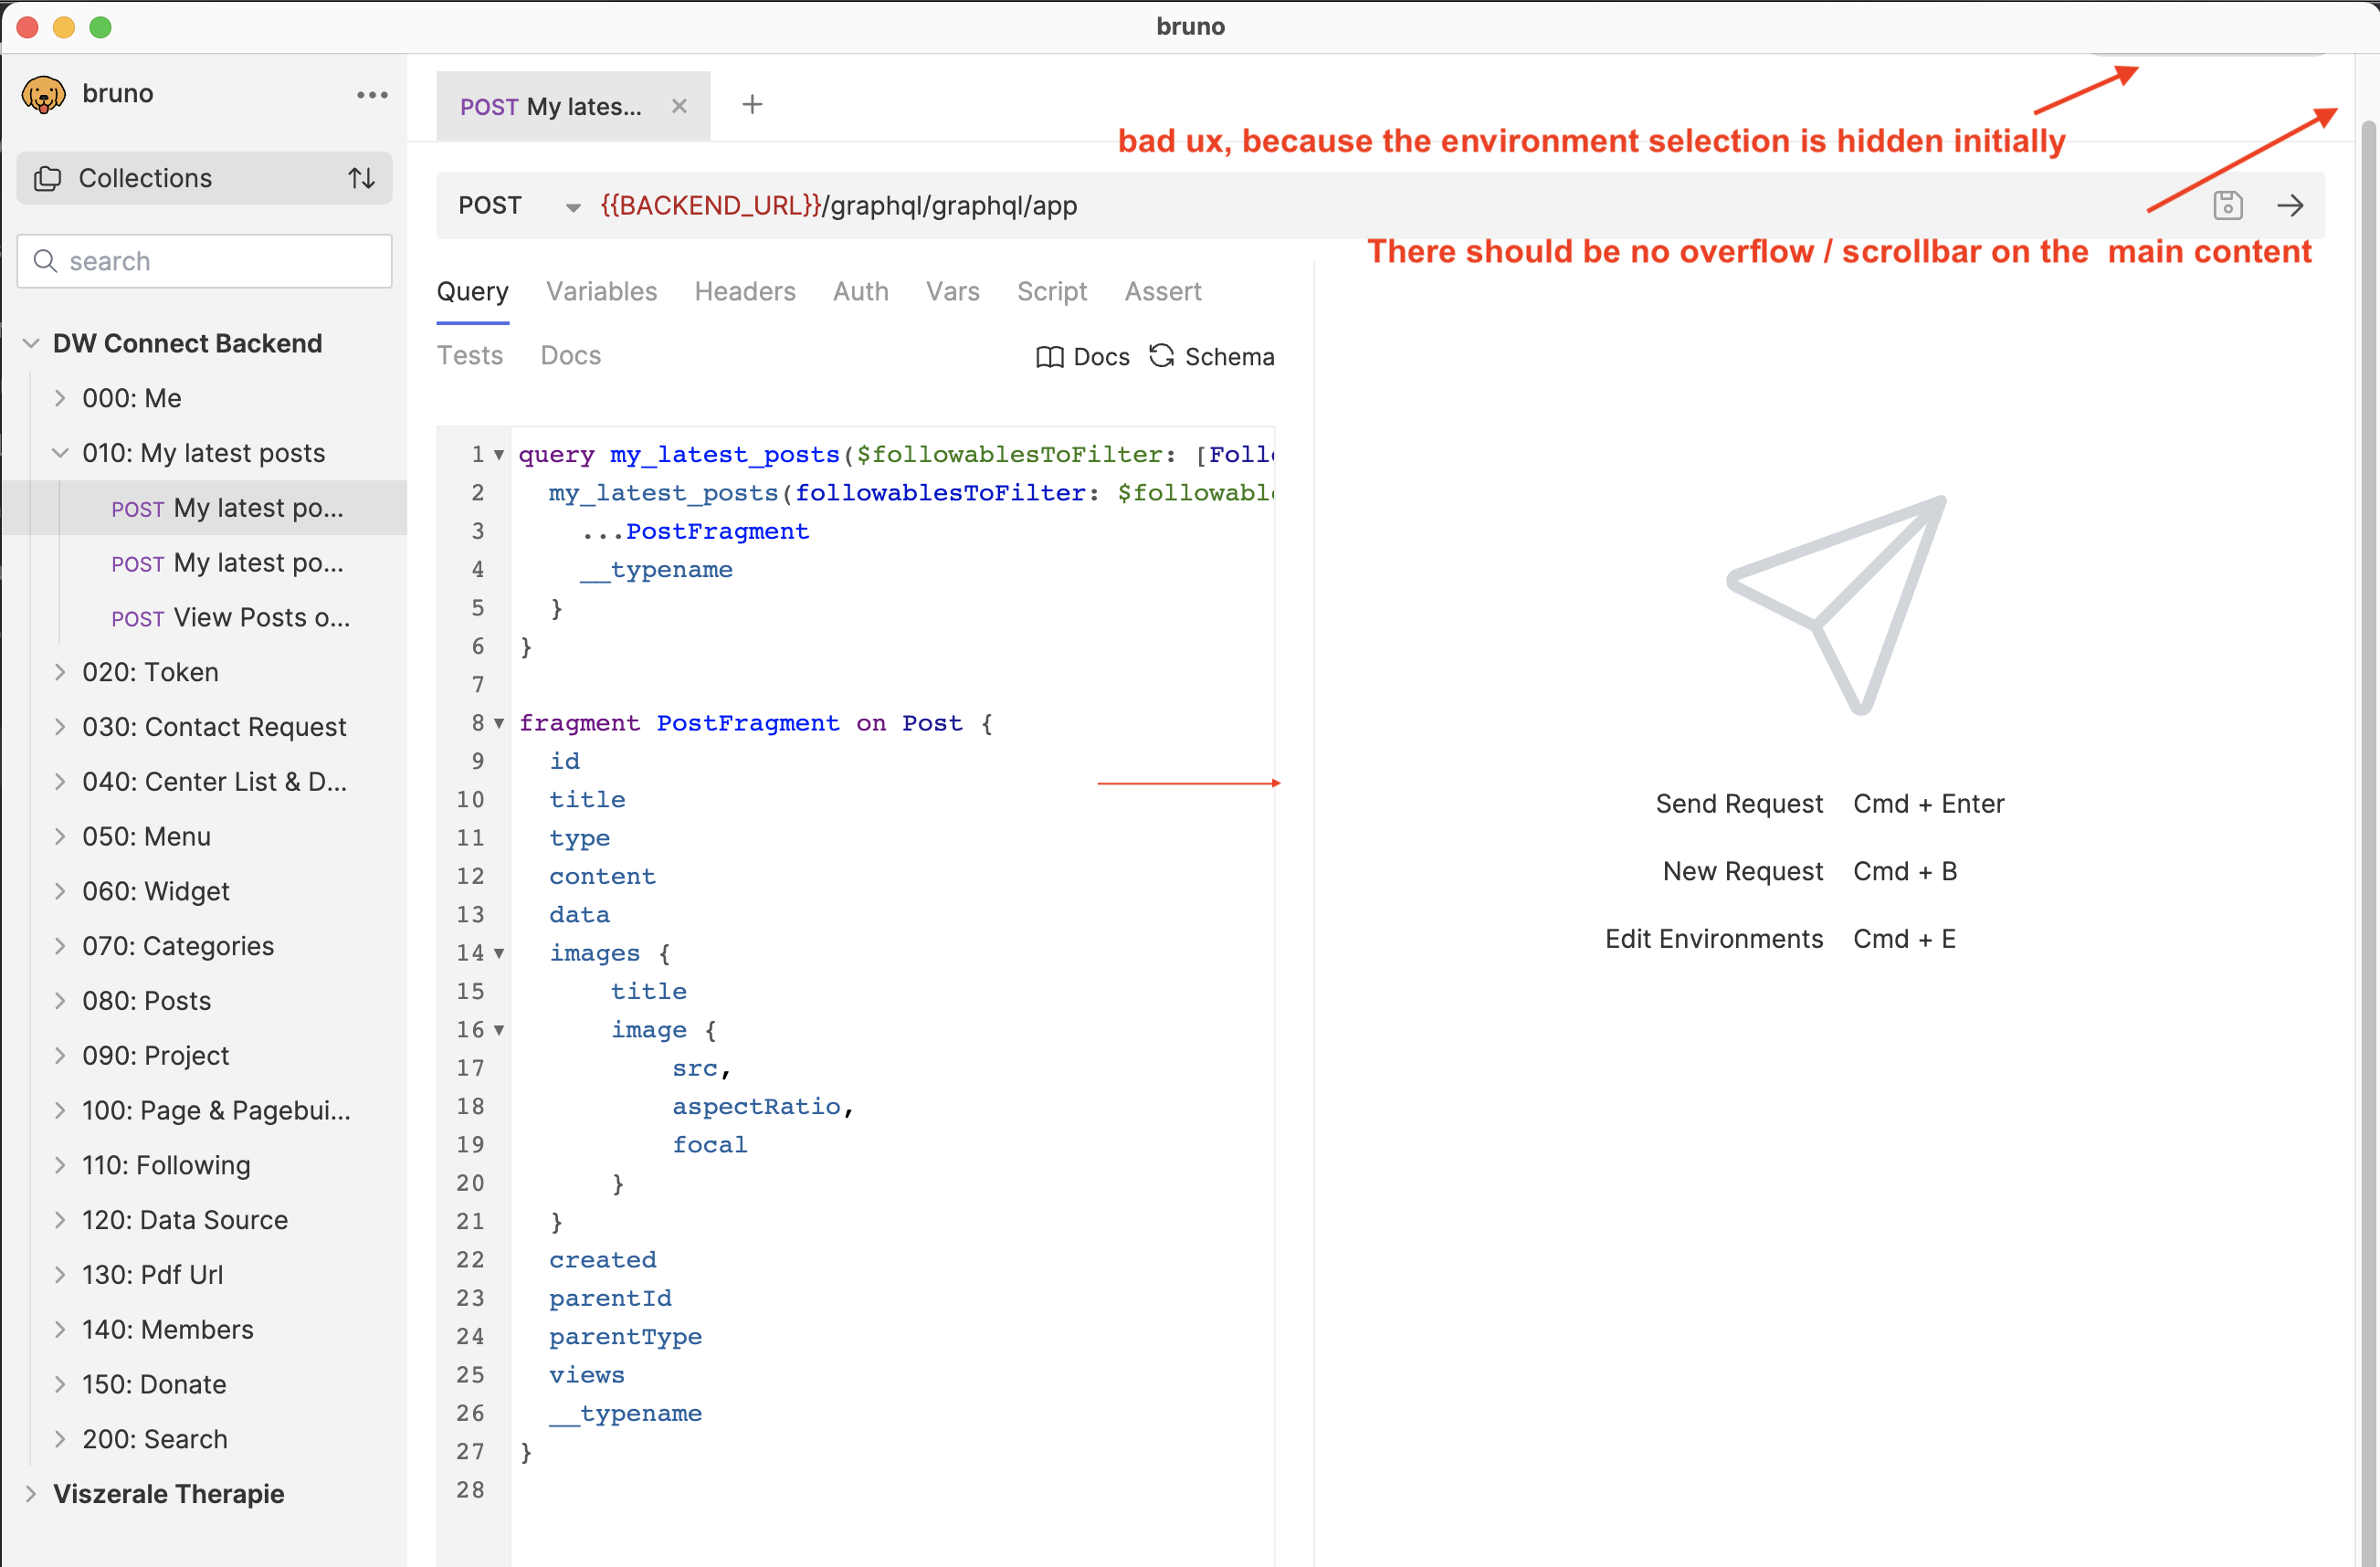Click the New Request shortcut

(1743, 871)
